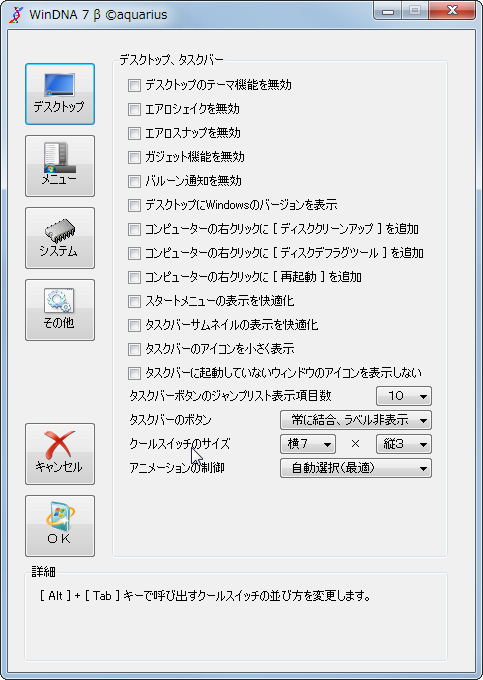
Task: Open the 縦3 height dropdown
Action: pos(404,444)
